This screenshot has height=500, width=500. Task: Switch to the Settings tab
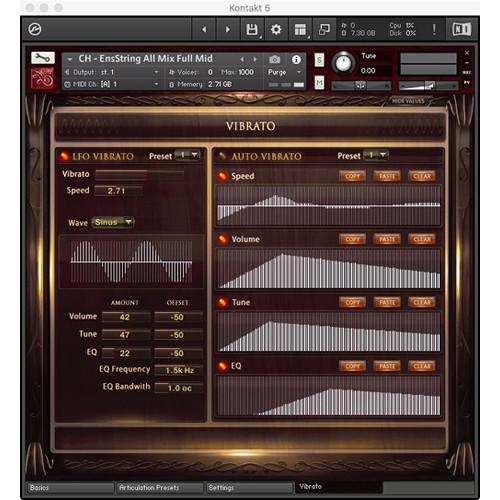(x=249, y=488)
